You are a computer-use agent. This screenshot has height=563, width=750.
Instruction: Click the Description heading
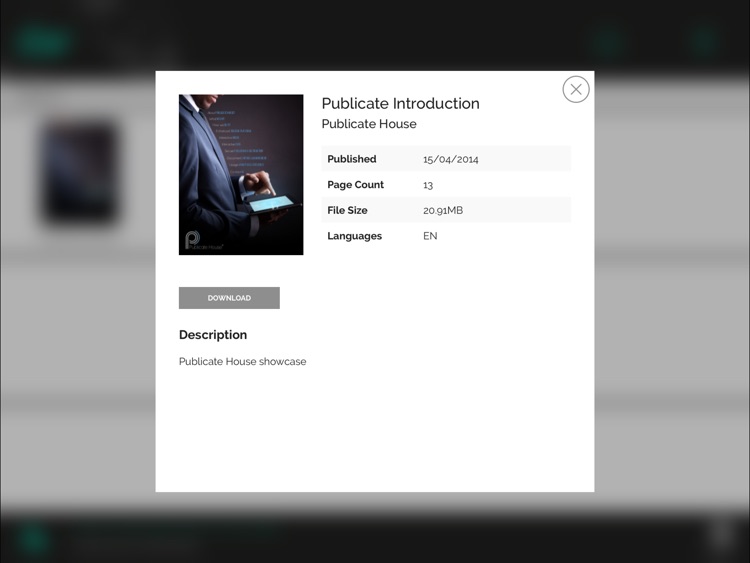[213, 335]
